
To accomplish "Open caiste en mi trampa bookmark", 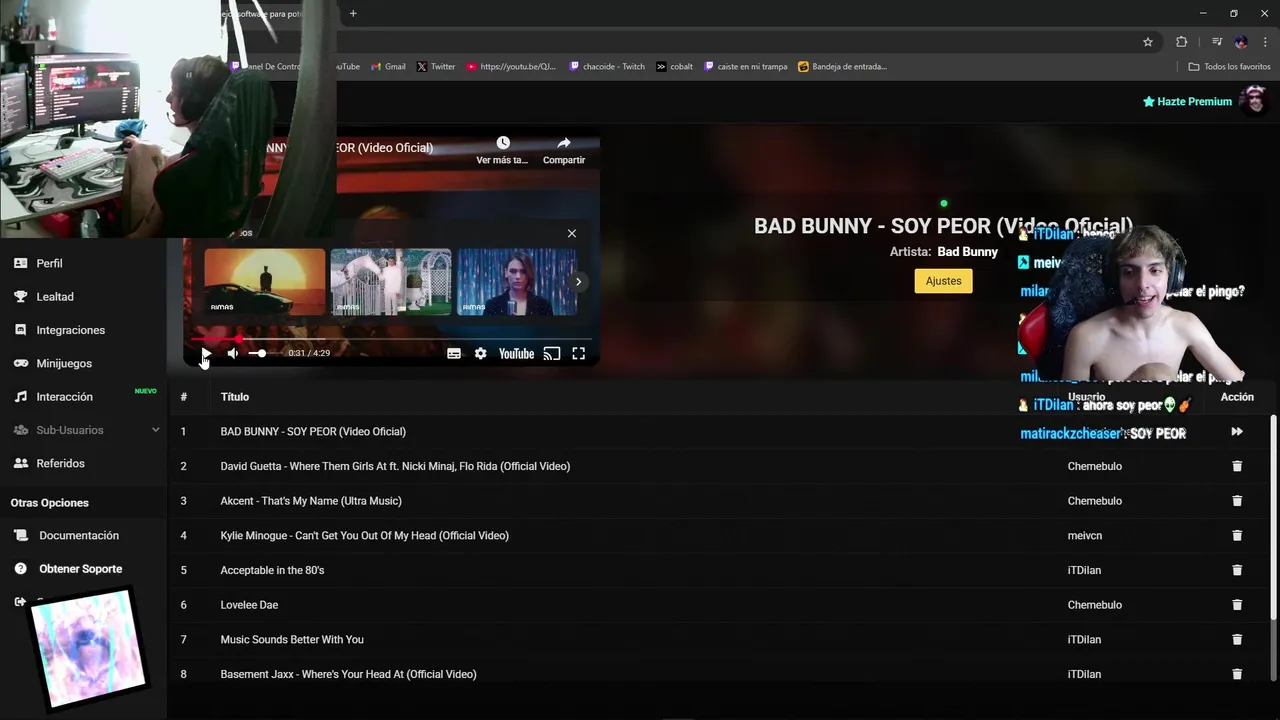I will click(746, 67).
